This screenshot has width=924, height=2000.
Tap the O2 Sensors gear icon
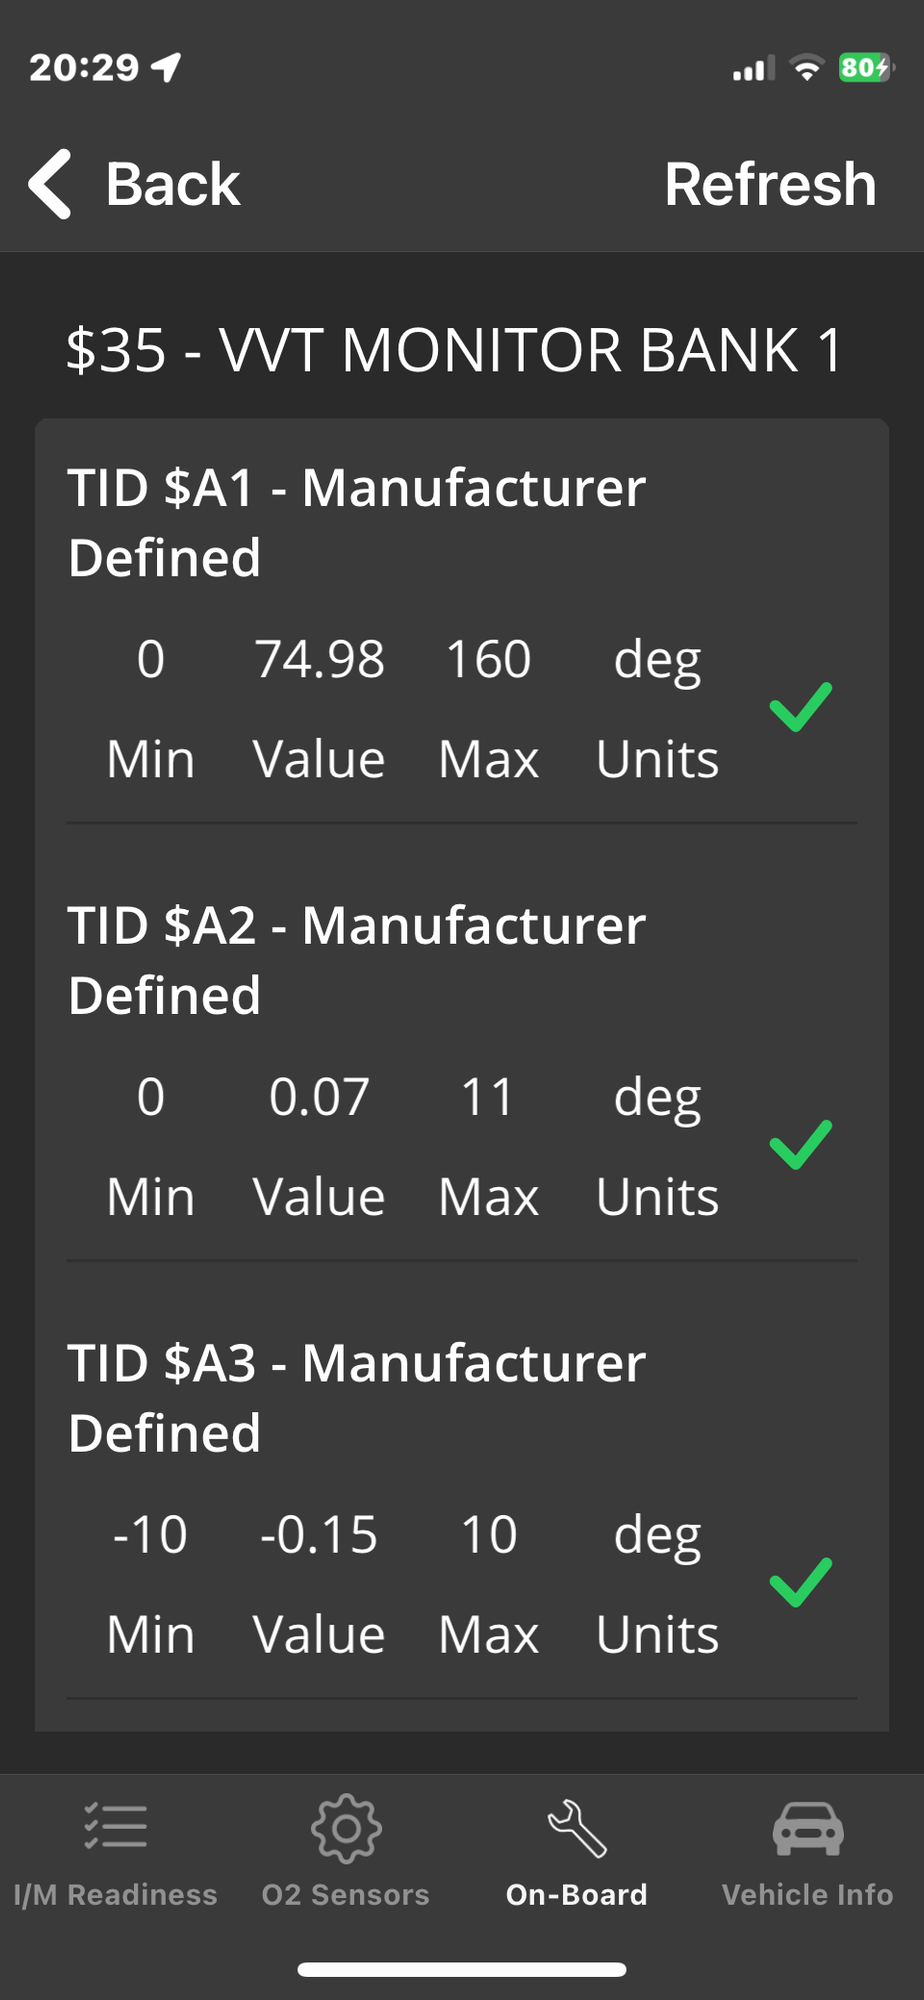coord(346,1828)
